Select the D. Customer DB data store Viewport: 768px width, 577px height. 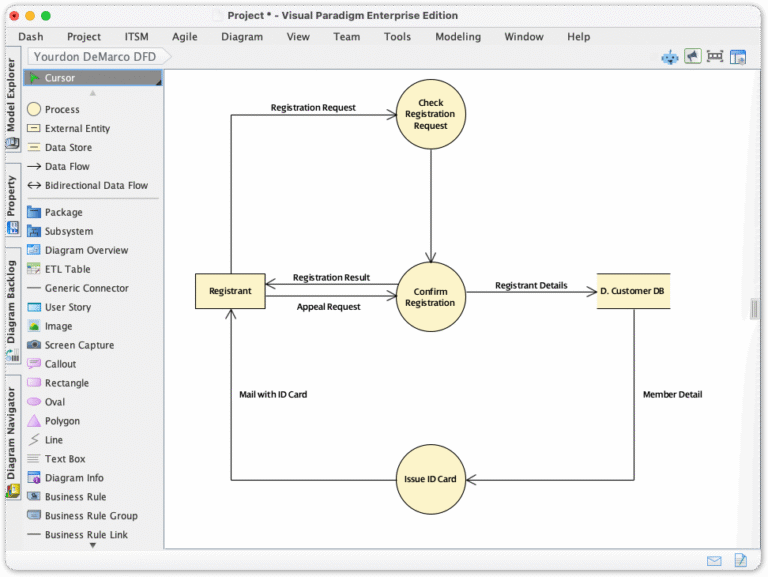[x=633, y=291]
